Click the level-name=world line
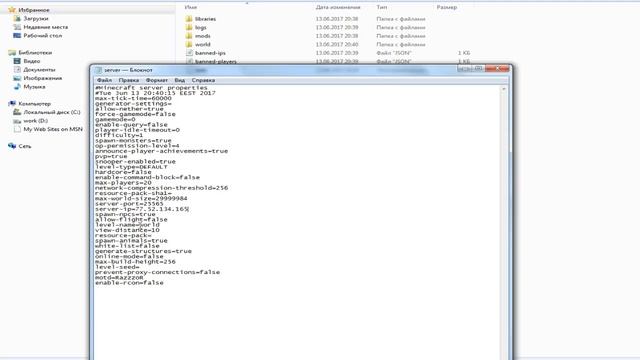Viewport: 640px width, 360px height. click(127, 225)
